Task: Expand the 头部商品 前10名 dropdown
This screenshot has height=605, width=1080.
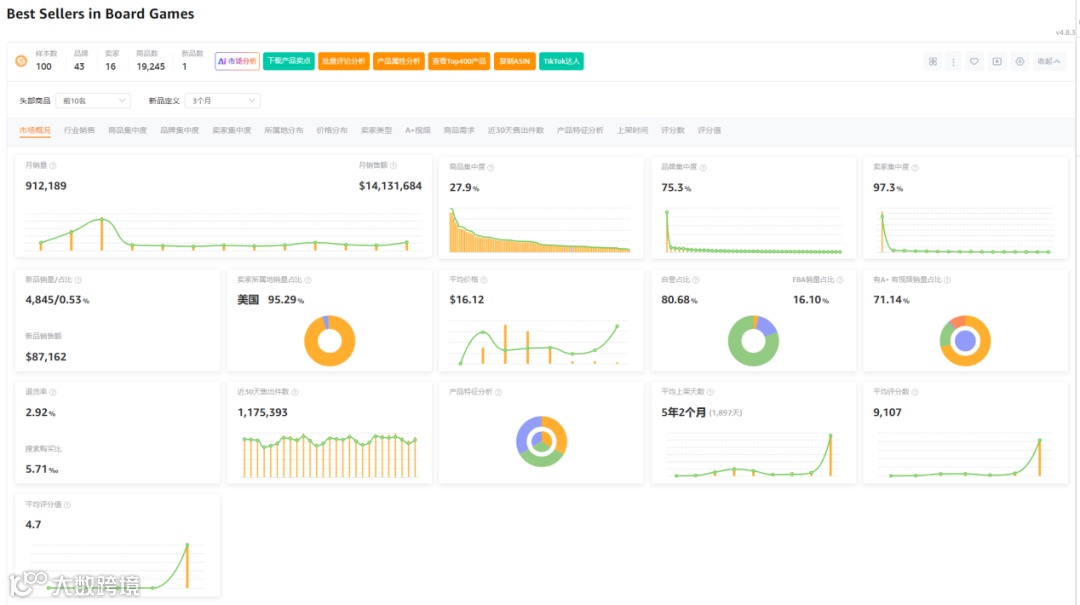Action: coord(93,101)
